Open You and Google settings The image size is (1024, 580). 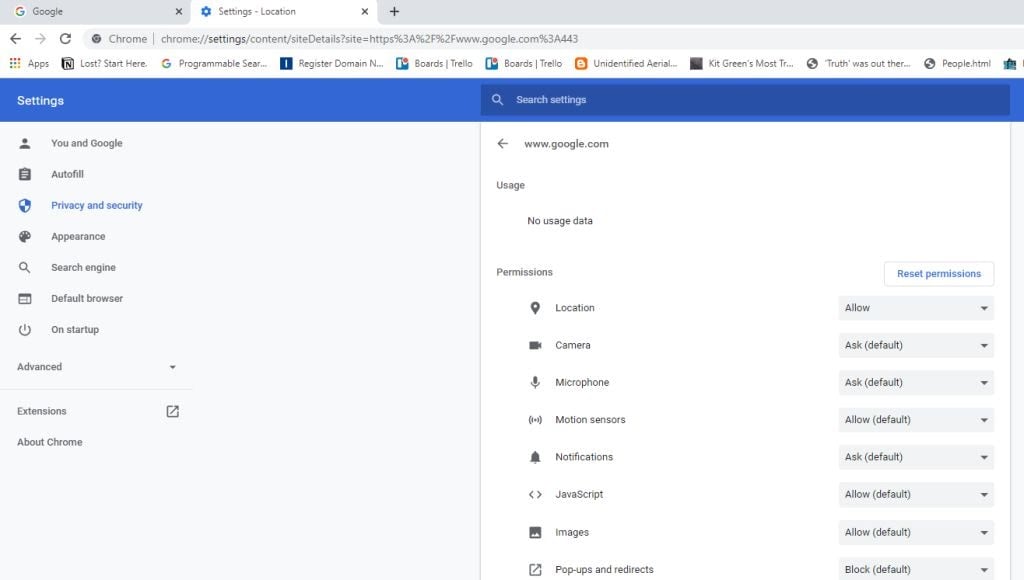87,143
